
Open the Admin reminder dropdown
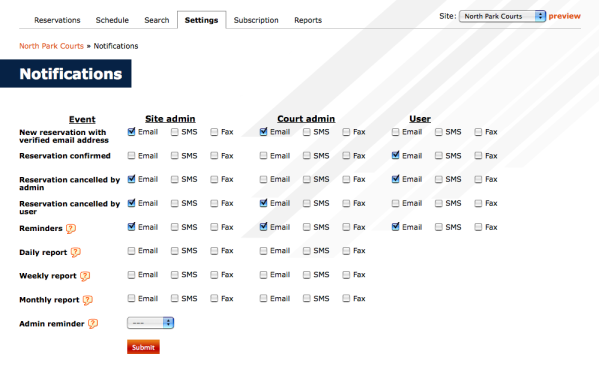151,323
